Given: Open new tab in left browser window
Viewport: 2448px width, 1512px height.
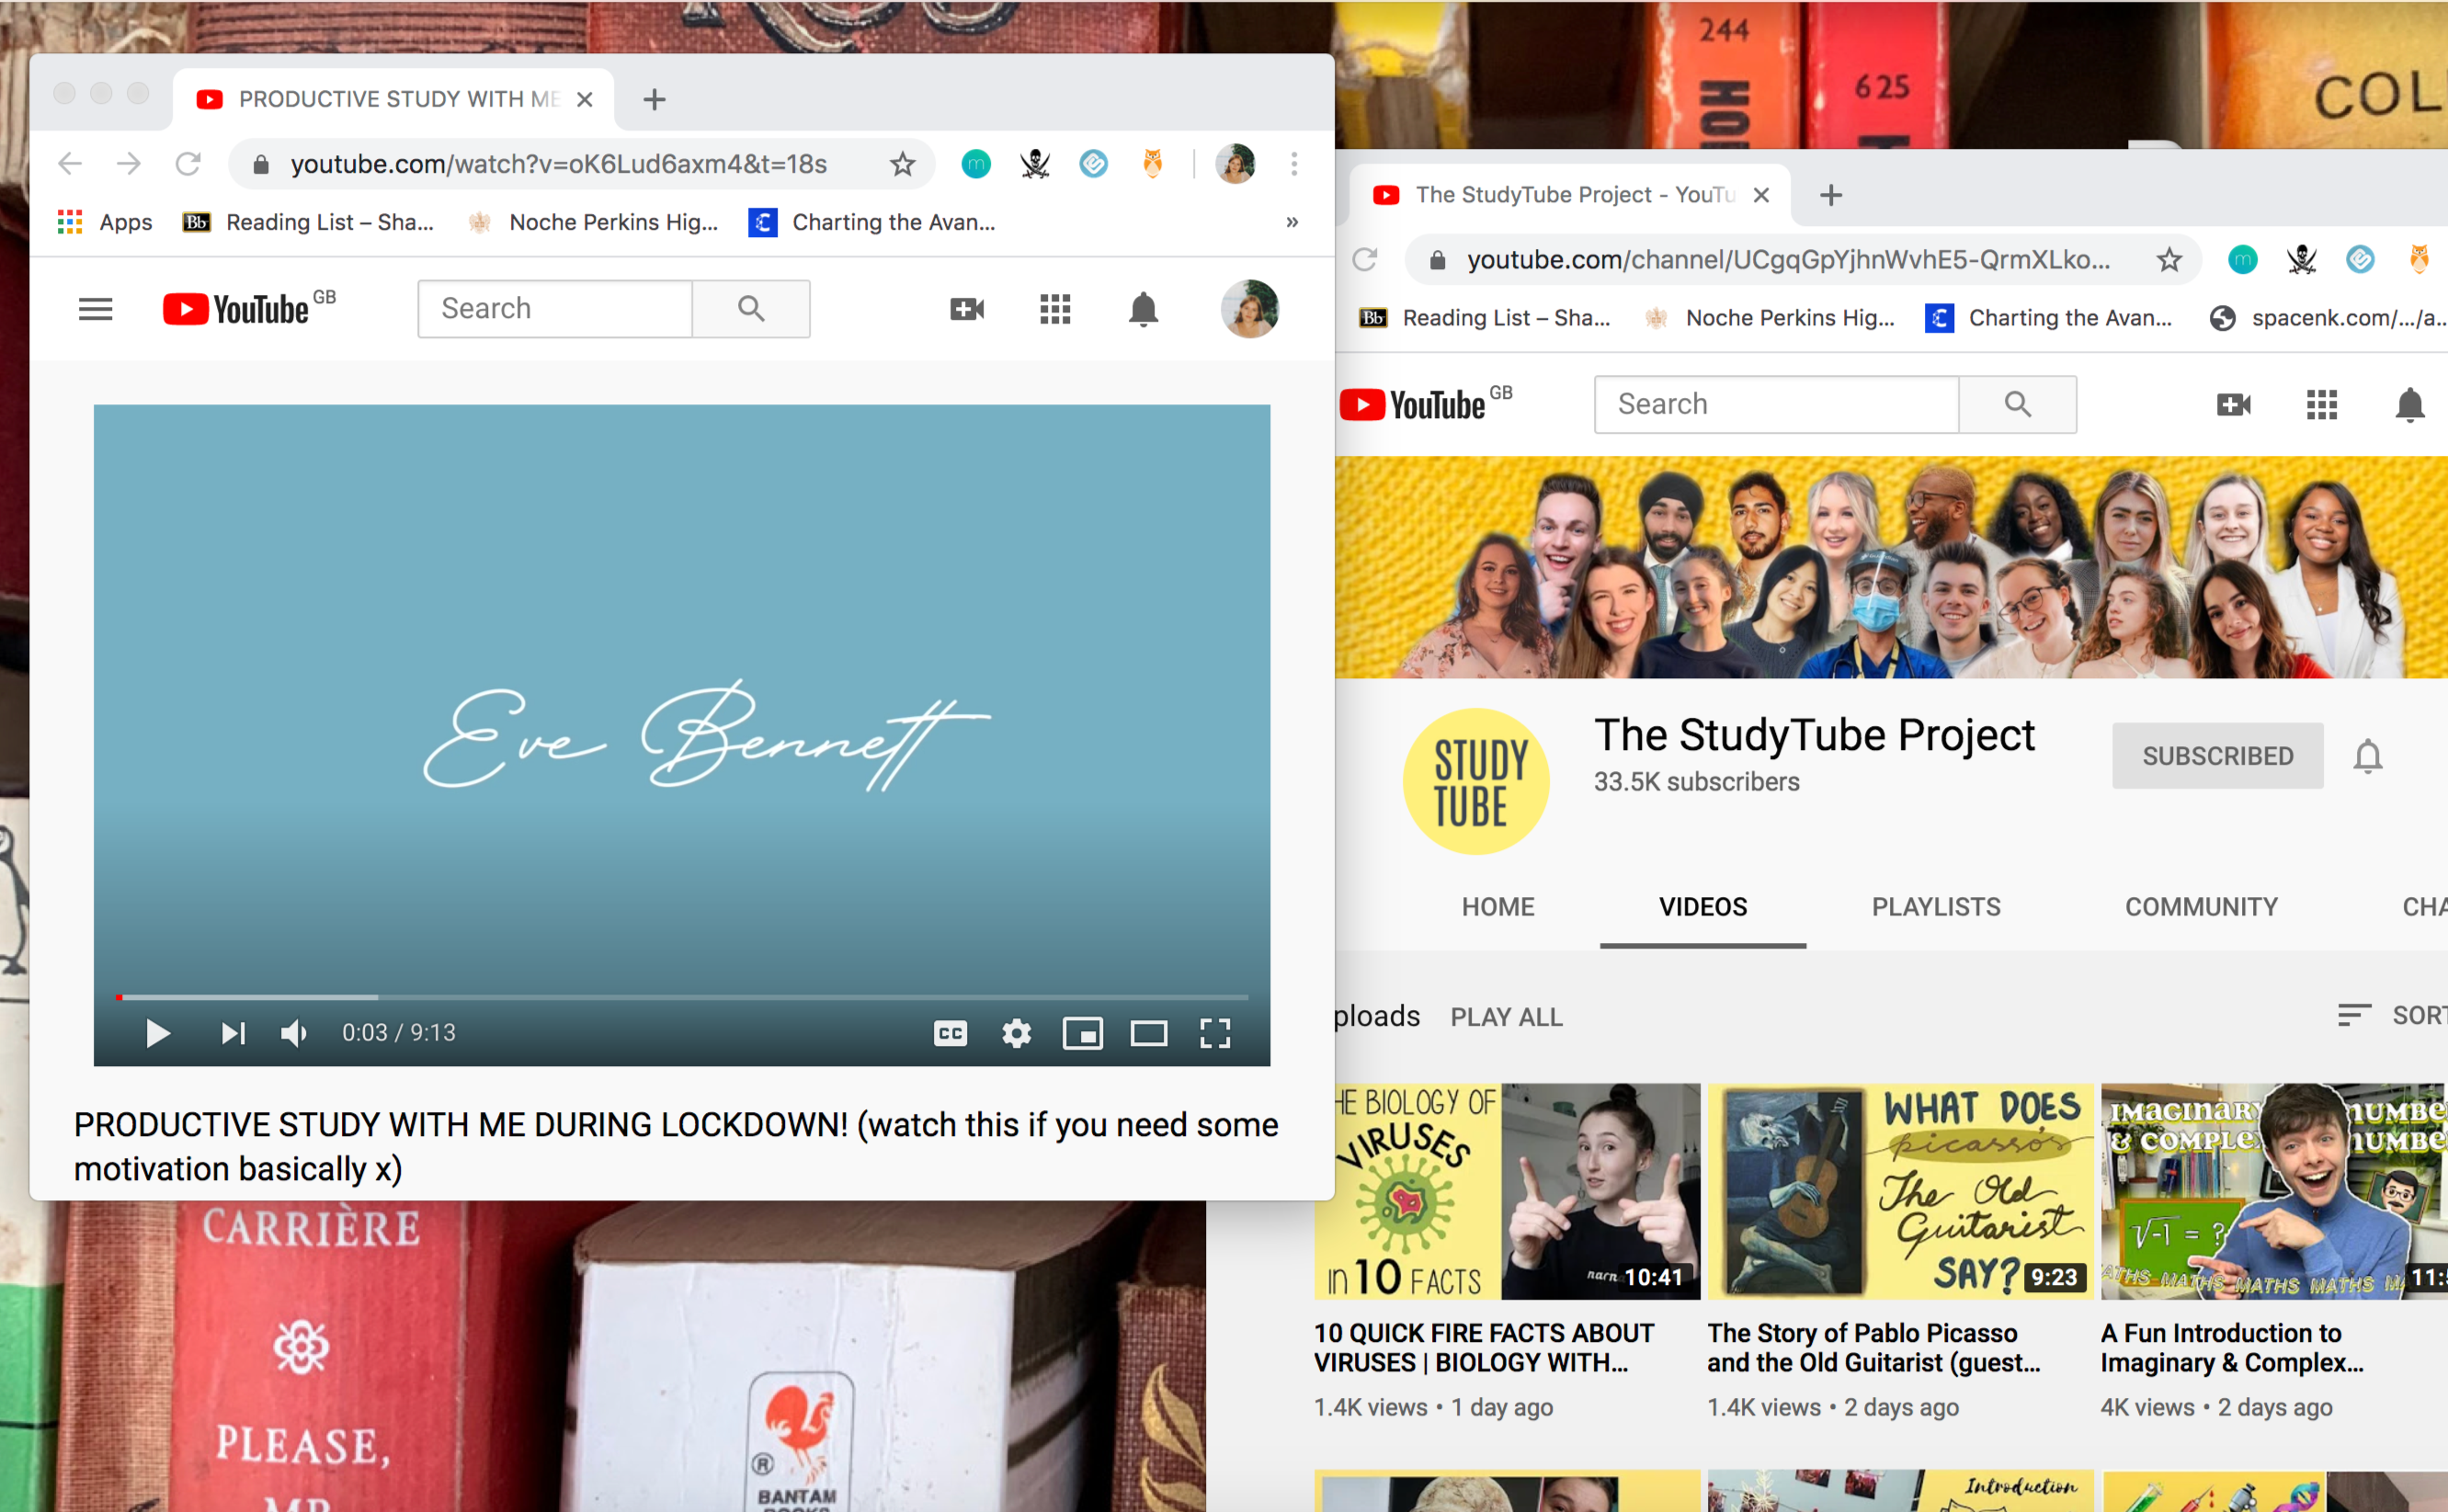Looking at the screenshot, I should click(654, 100).
